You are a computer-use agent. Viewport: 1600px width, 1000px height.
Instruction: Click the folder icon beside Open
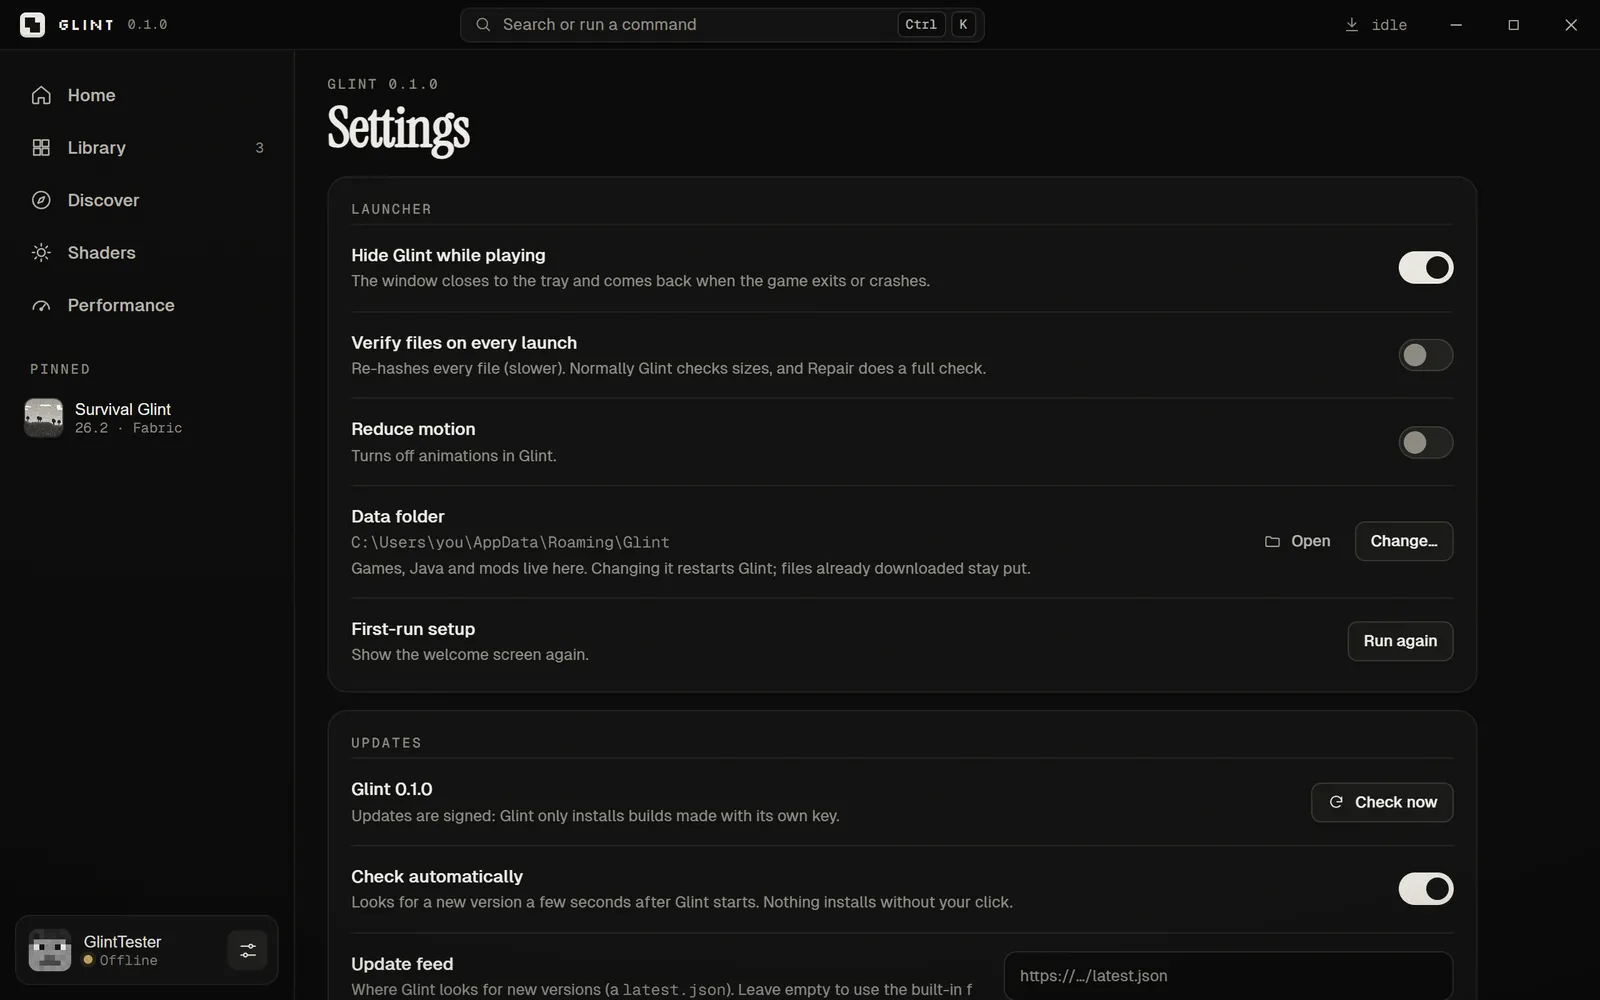(1272, 541)
